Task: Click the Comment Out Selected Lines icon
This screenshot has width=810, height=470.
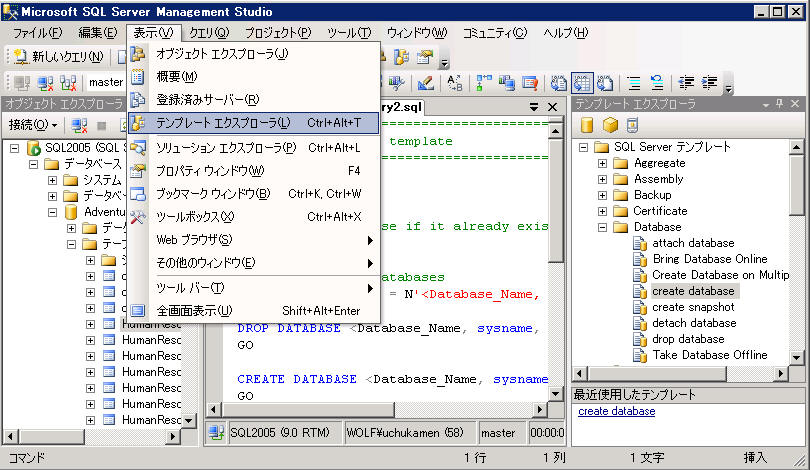Action: [x=634, y=83]
